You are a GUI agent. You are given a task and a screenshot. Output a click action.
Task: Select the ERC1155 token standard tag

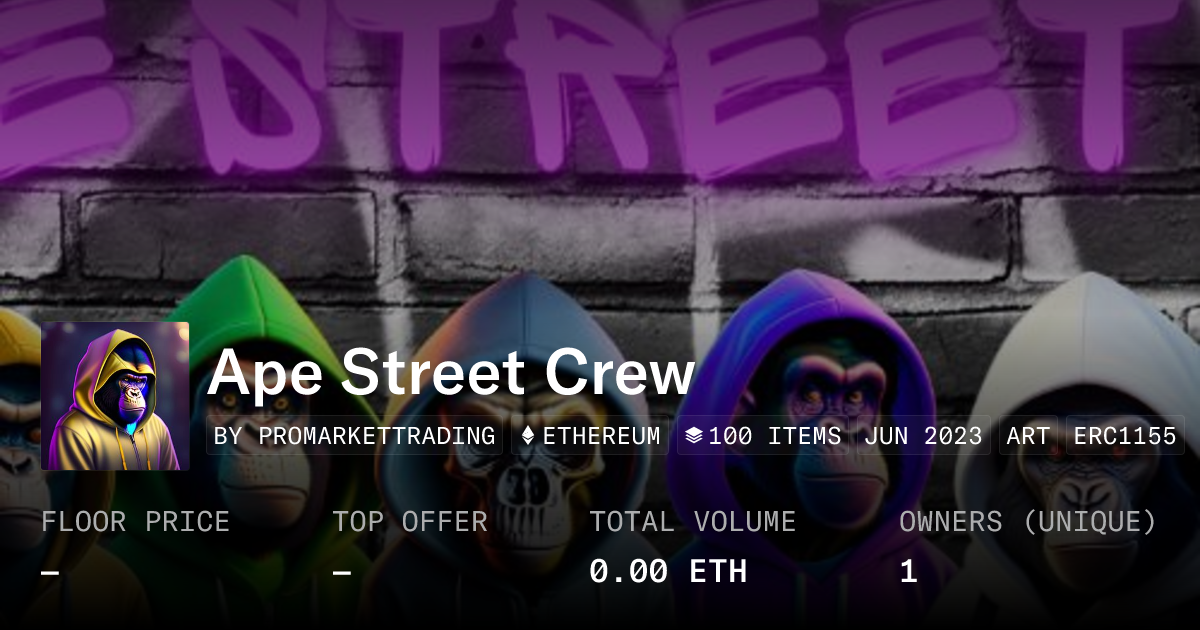[1125, 436]
